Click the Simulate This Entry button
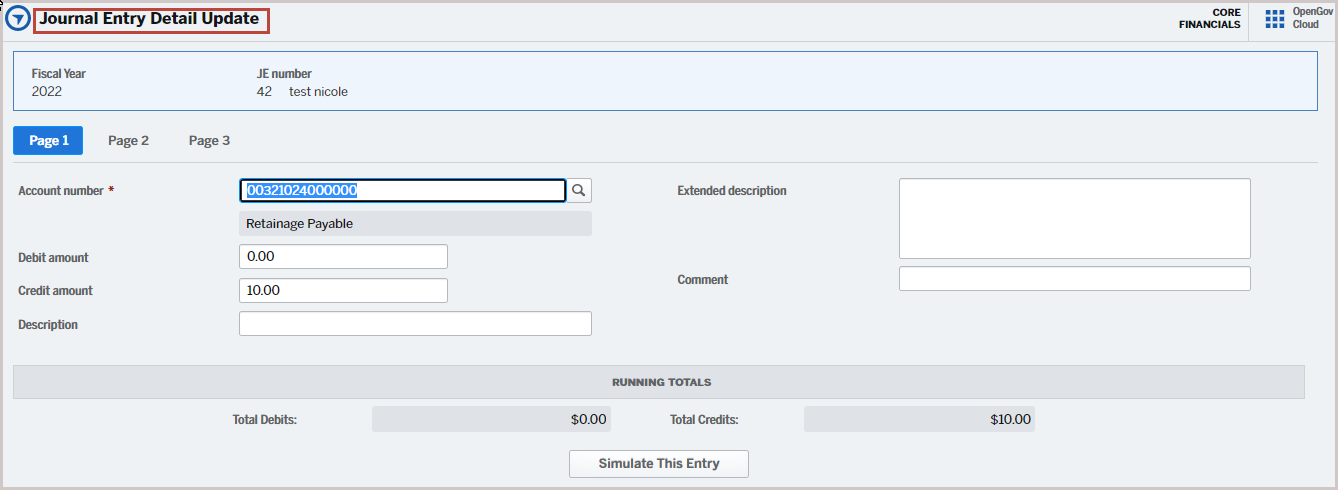Screen dimensions: 1338x490 click(659, 464)
